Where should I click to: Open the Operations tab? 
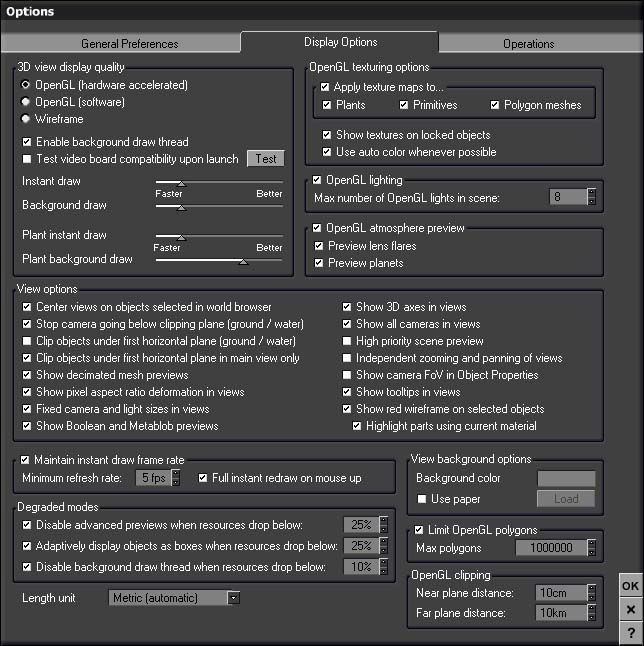529,44
